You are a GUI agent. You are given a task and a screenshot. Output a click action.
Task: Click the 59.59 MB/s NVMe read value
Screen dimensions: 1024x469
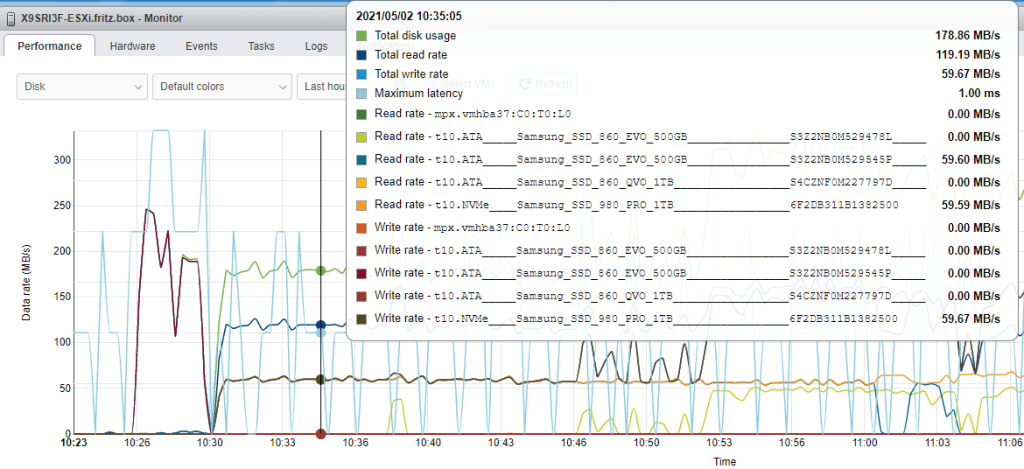point(970,205)
